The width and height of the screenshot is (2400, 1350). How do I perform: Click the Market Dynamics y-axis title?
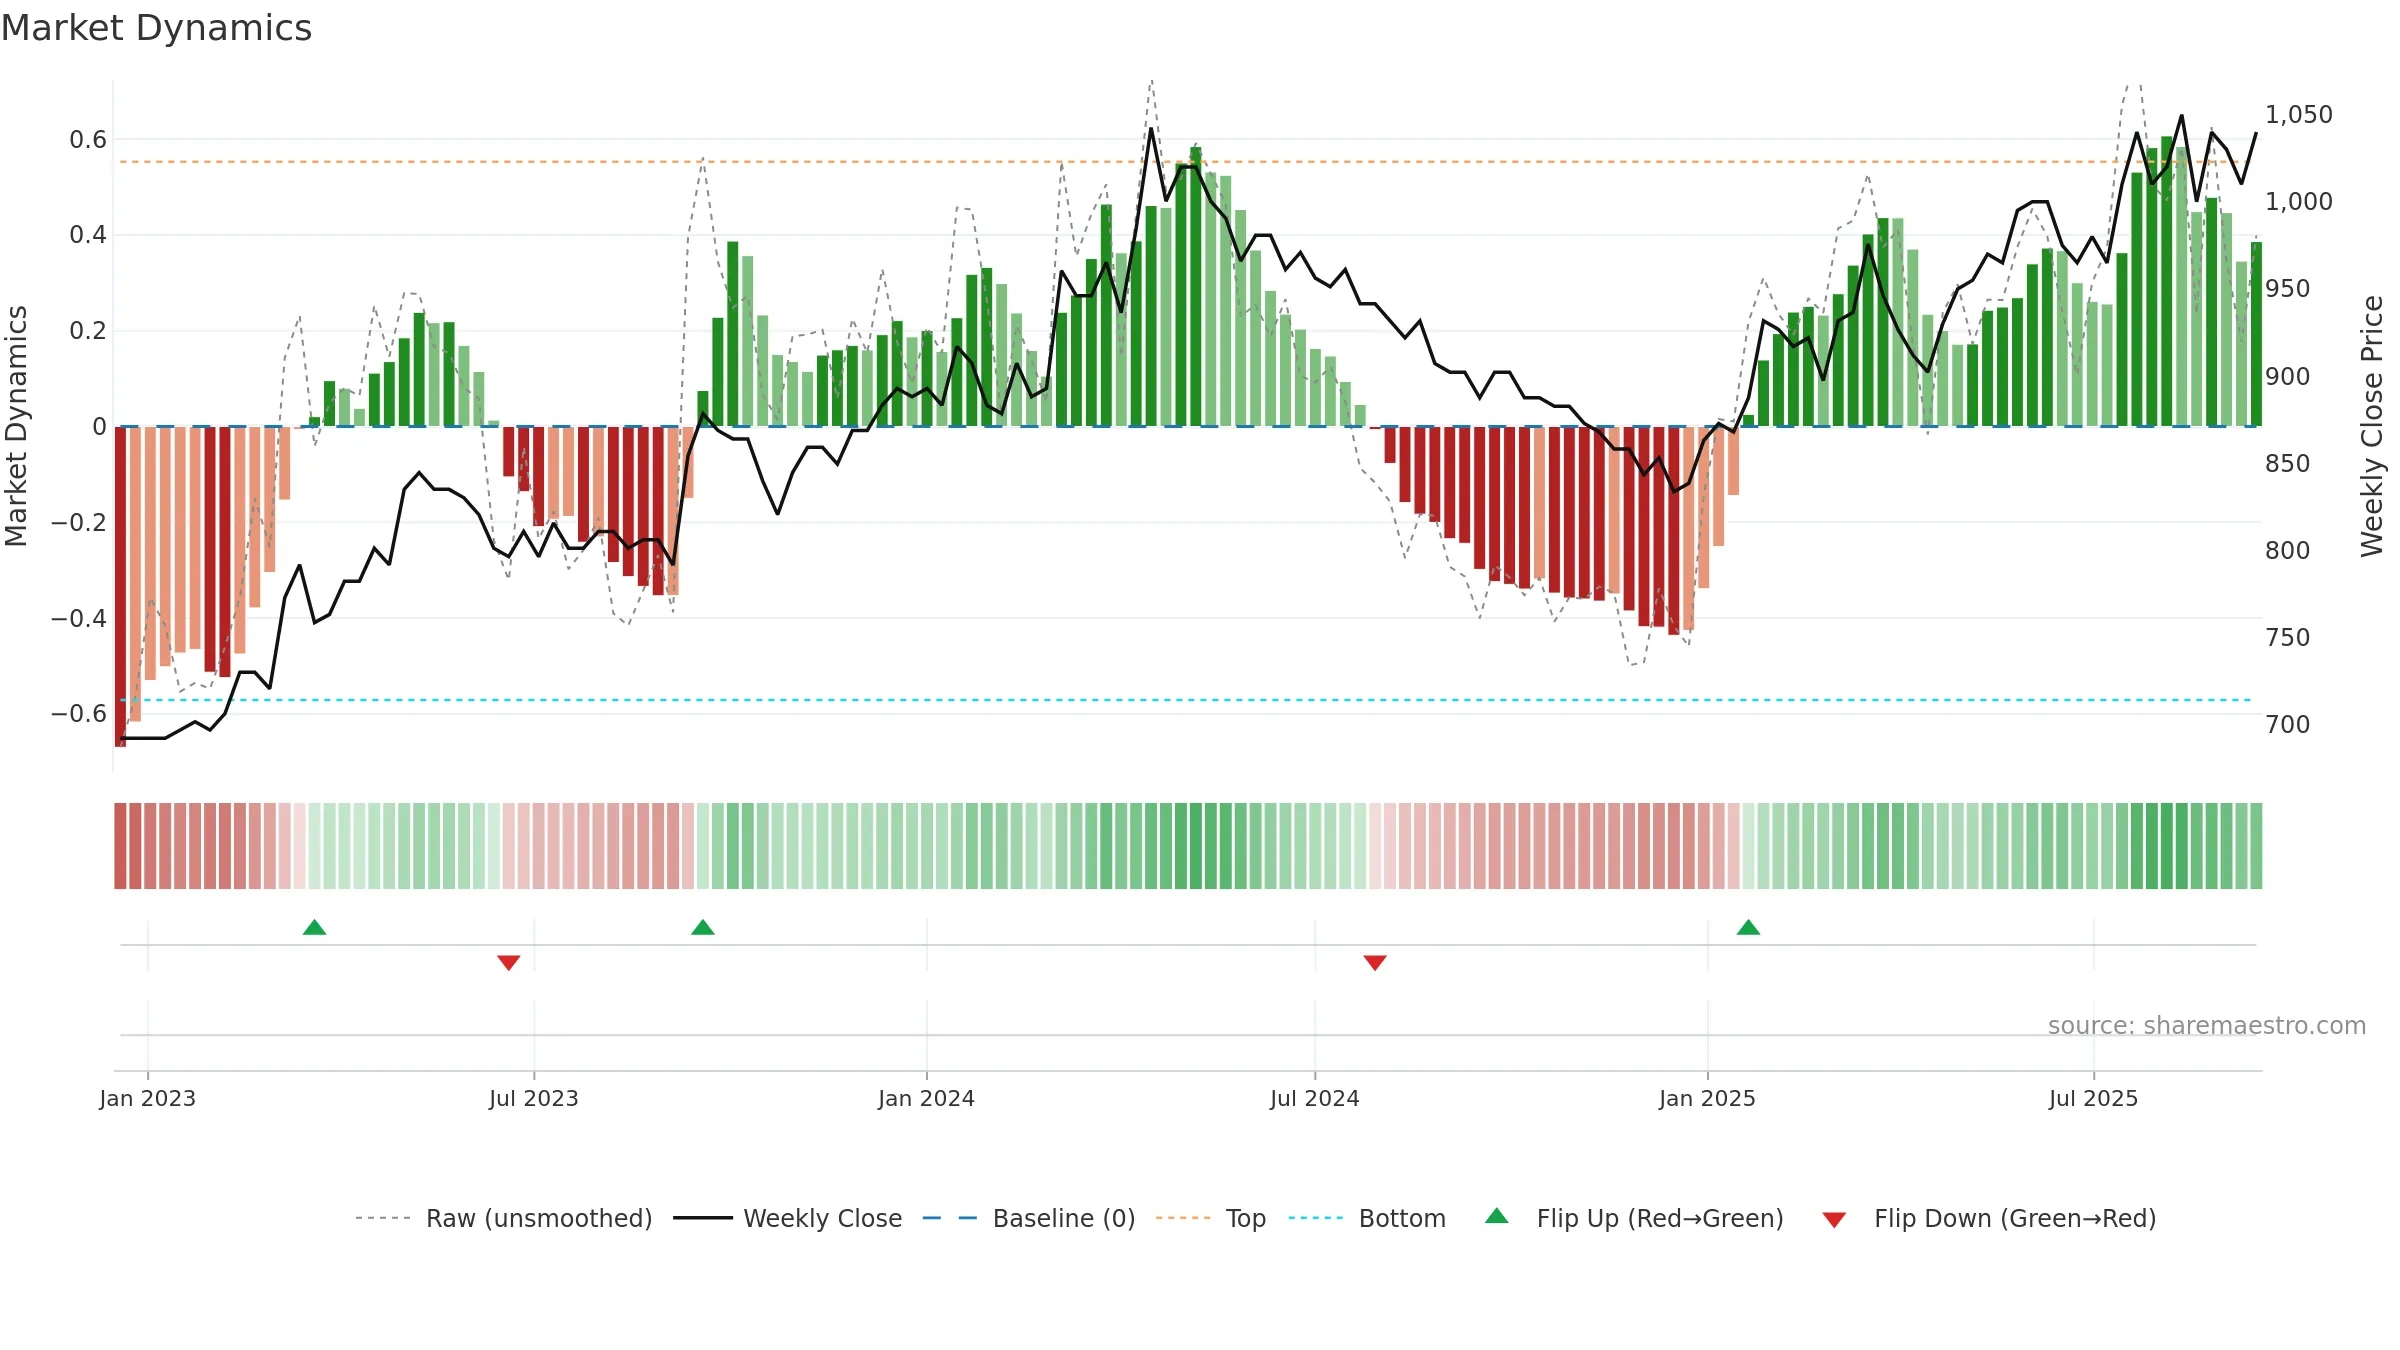[x=16, y=426]
